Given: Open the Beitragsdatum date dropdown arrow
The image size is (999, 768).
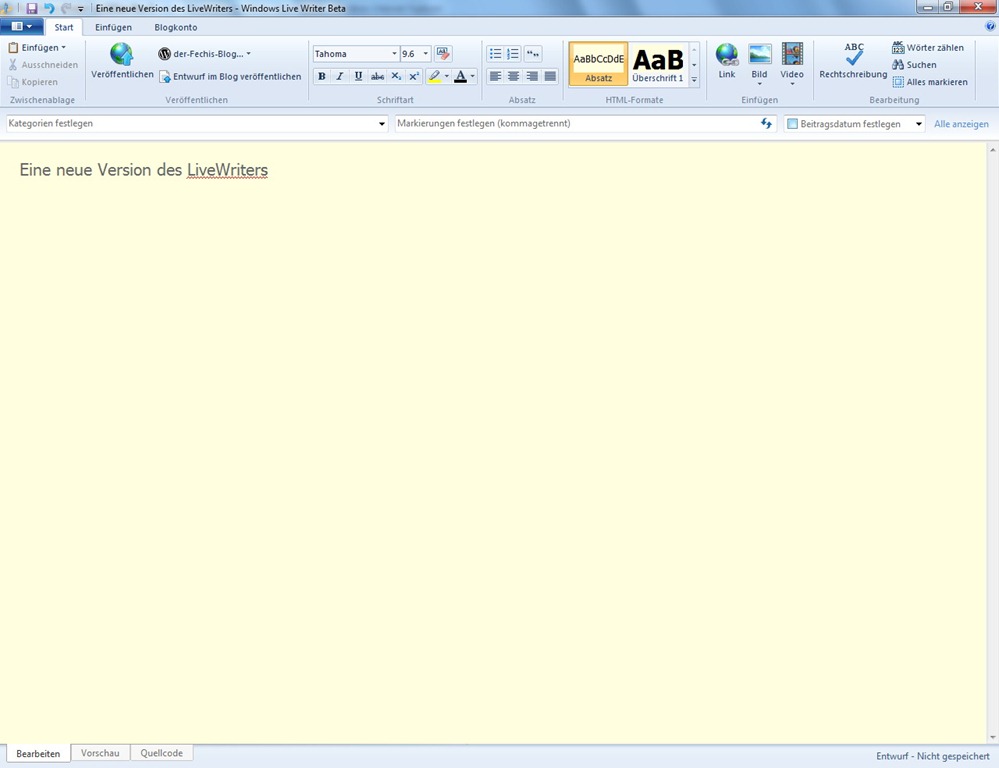Looking at the screenshot, I should (x=919, y=124).
